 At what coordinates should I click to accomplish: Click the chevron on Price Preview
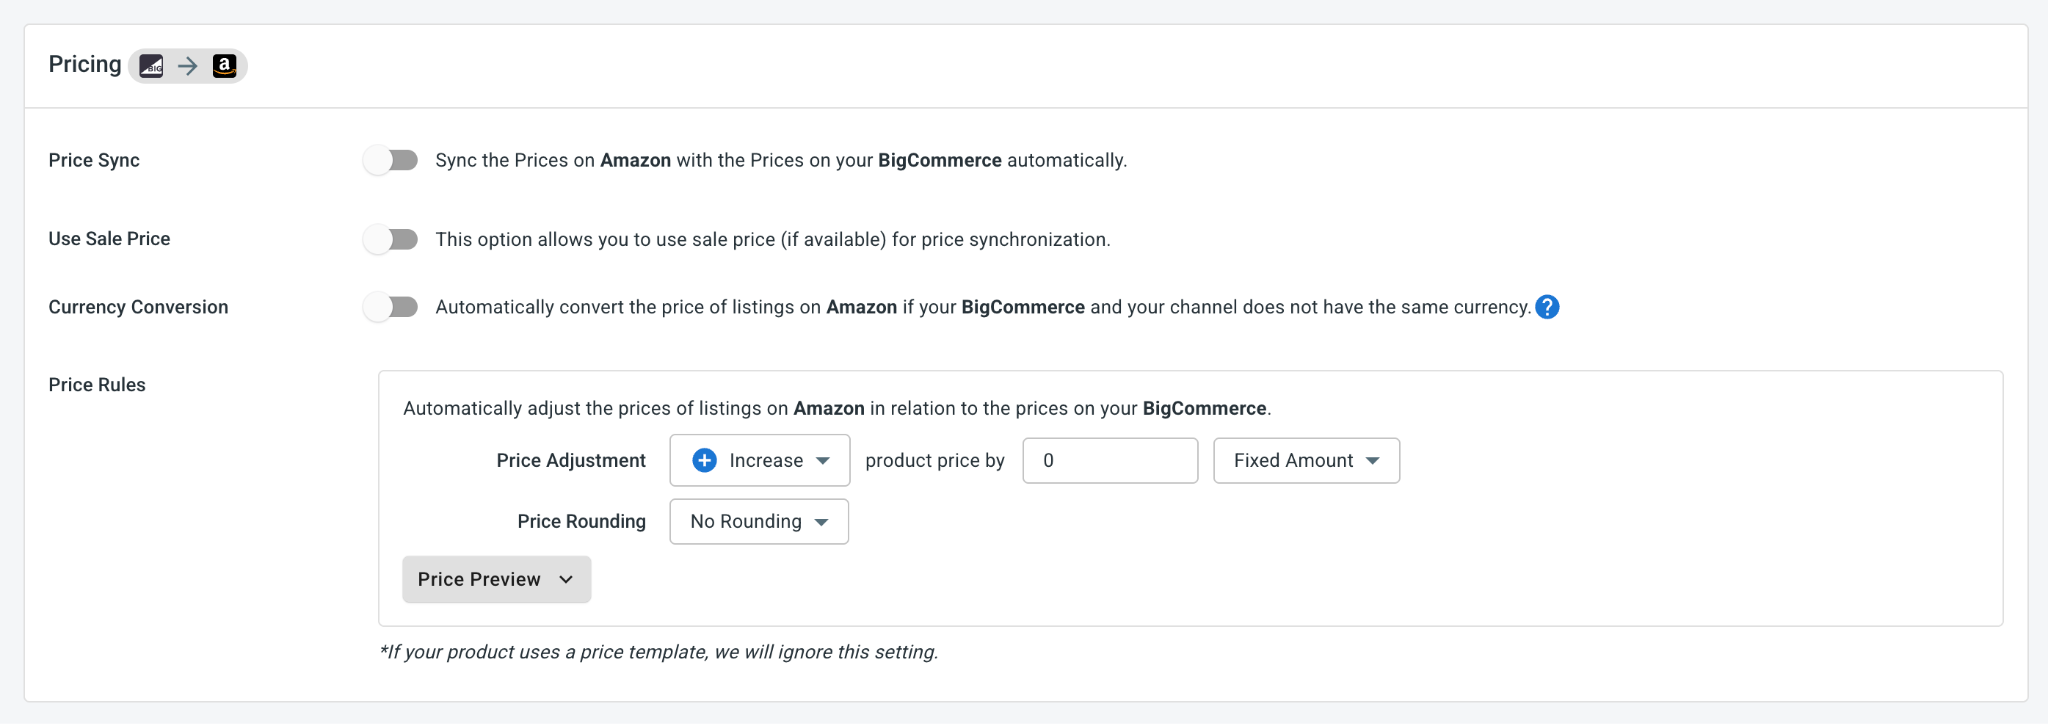pos(566,580)
